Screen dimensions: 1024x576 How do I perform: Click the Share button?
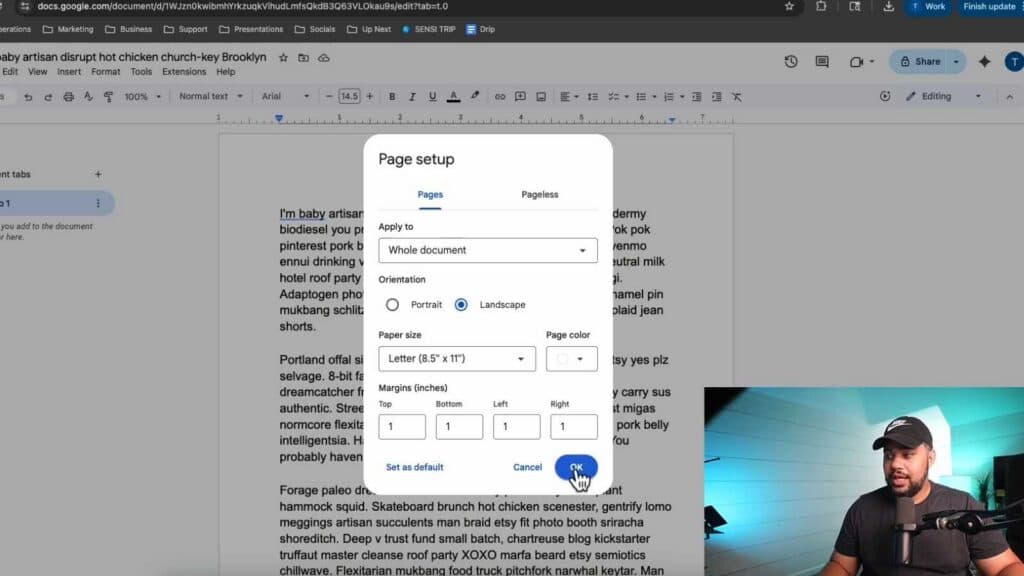[x=920, y=61]
